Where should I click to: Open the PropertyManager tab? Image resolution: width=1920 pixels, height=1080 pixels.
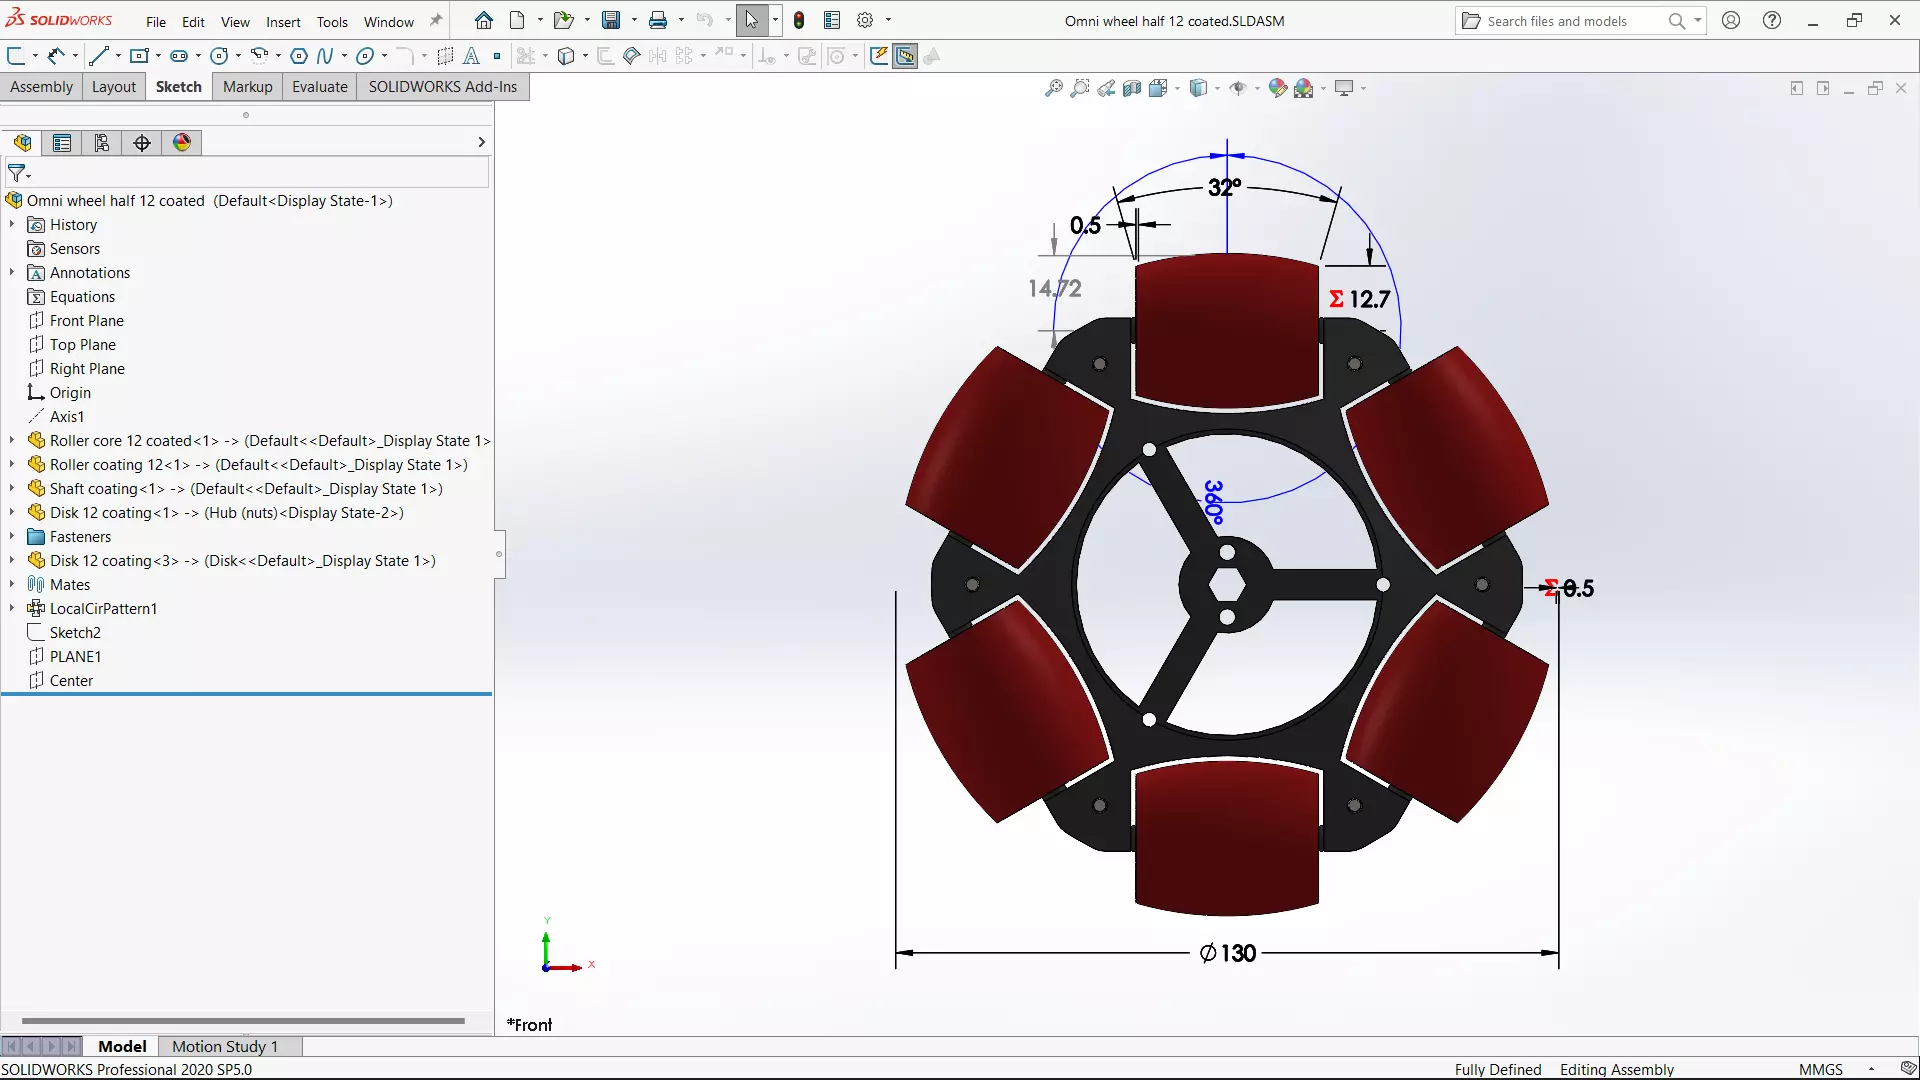pyautogui.click(x=62, y=142)
